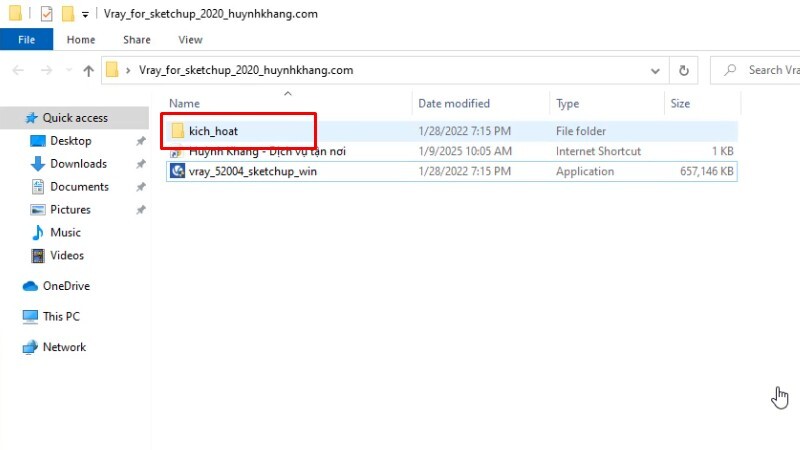Go up one folder level

(89, 70)
